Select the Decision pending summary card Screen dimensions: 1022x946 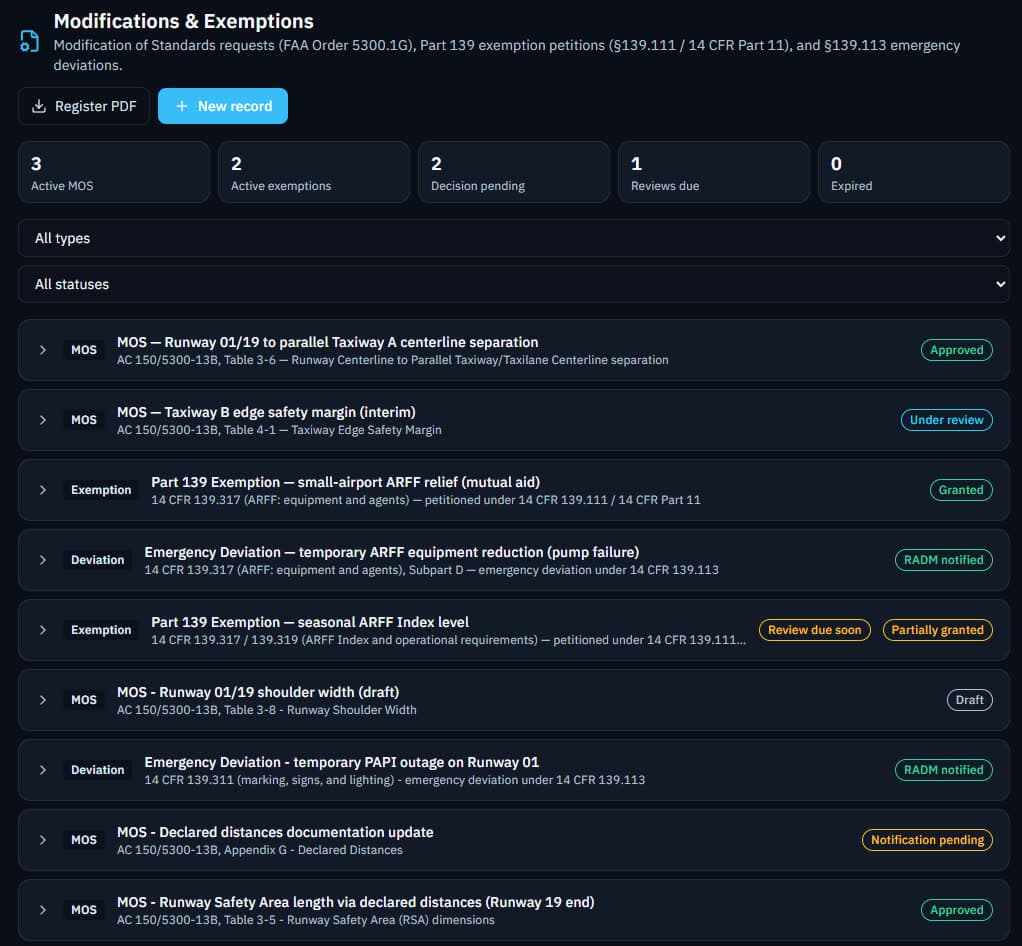[x=514, y=173]
